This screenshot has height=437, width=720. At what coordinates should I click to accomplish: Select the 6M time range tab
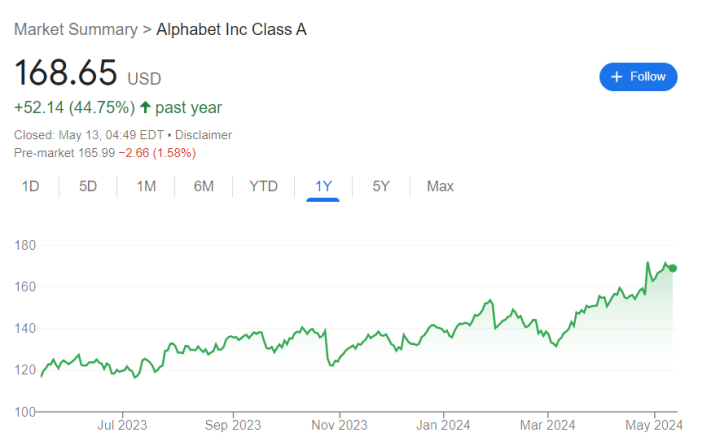point(203,186)
